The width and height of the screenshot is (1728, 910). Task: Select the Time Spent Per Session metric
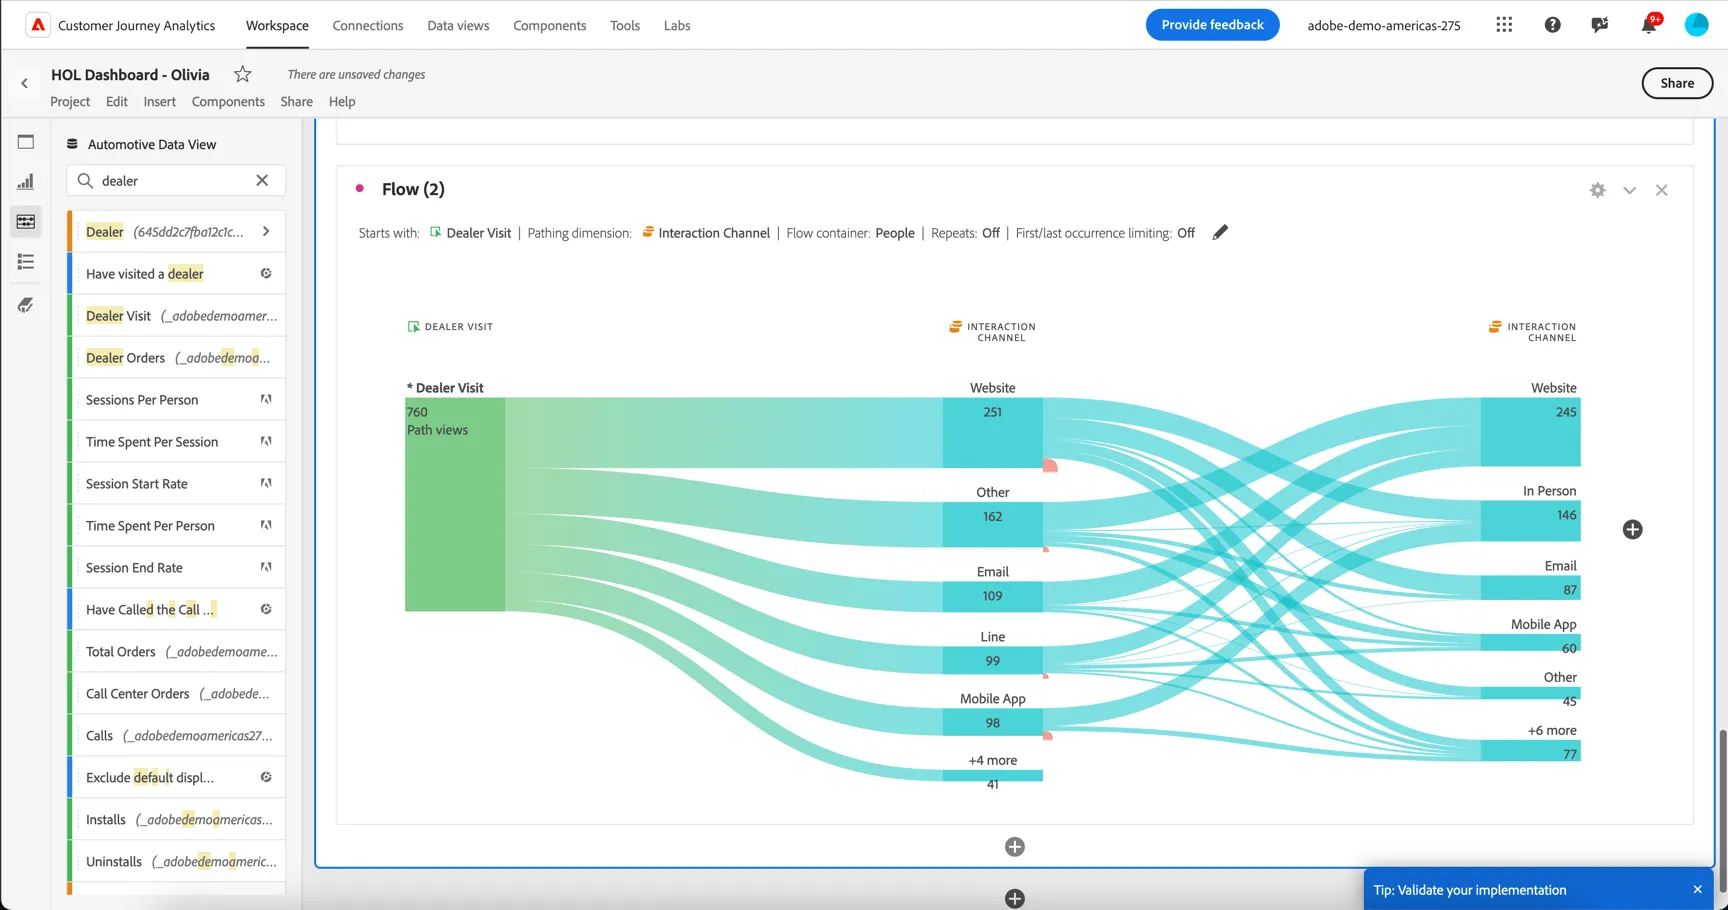click(x=177, y=441)
